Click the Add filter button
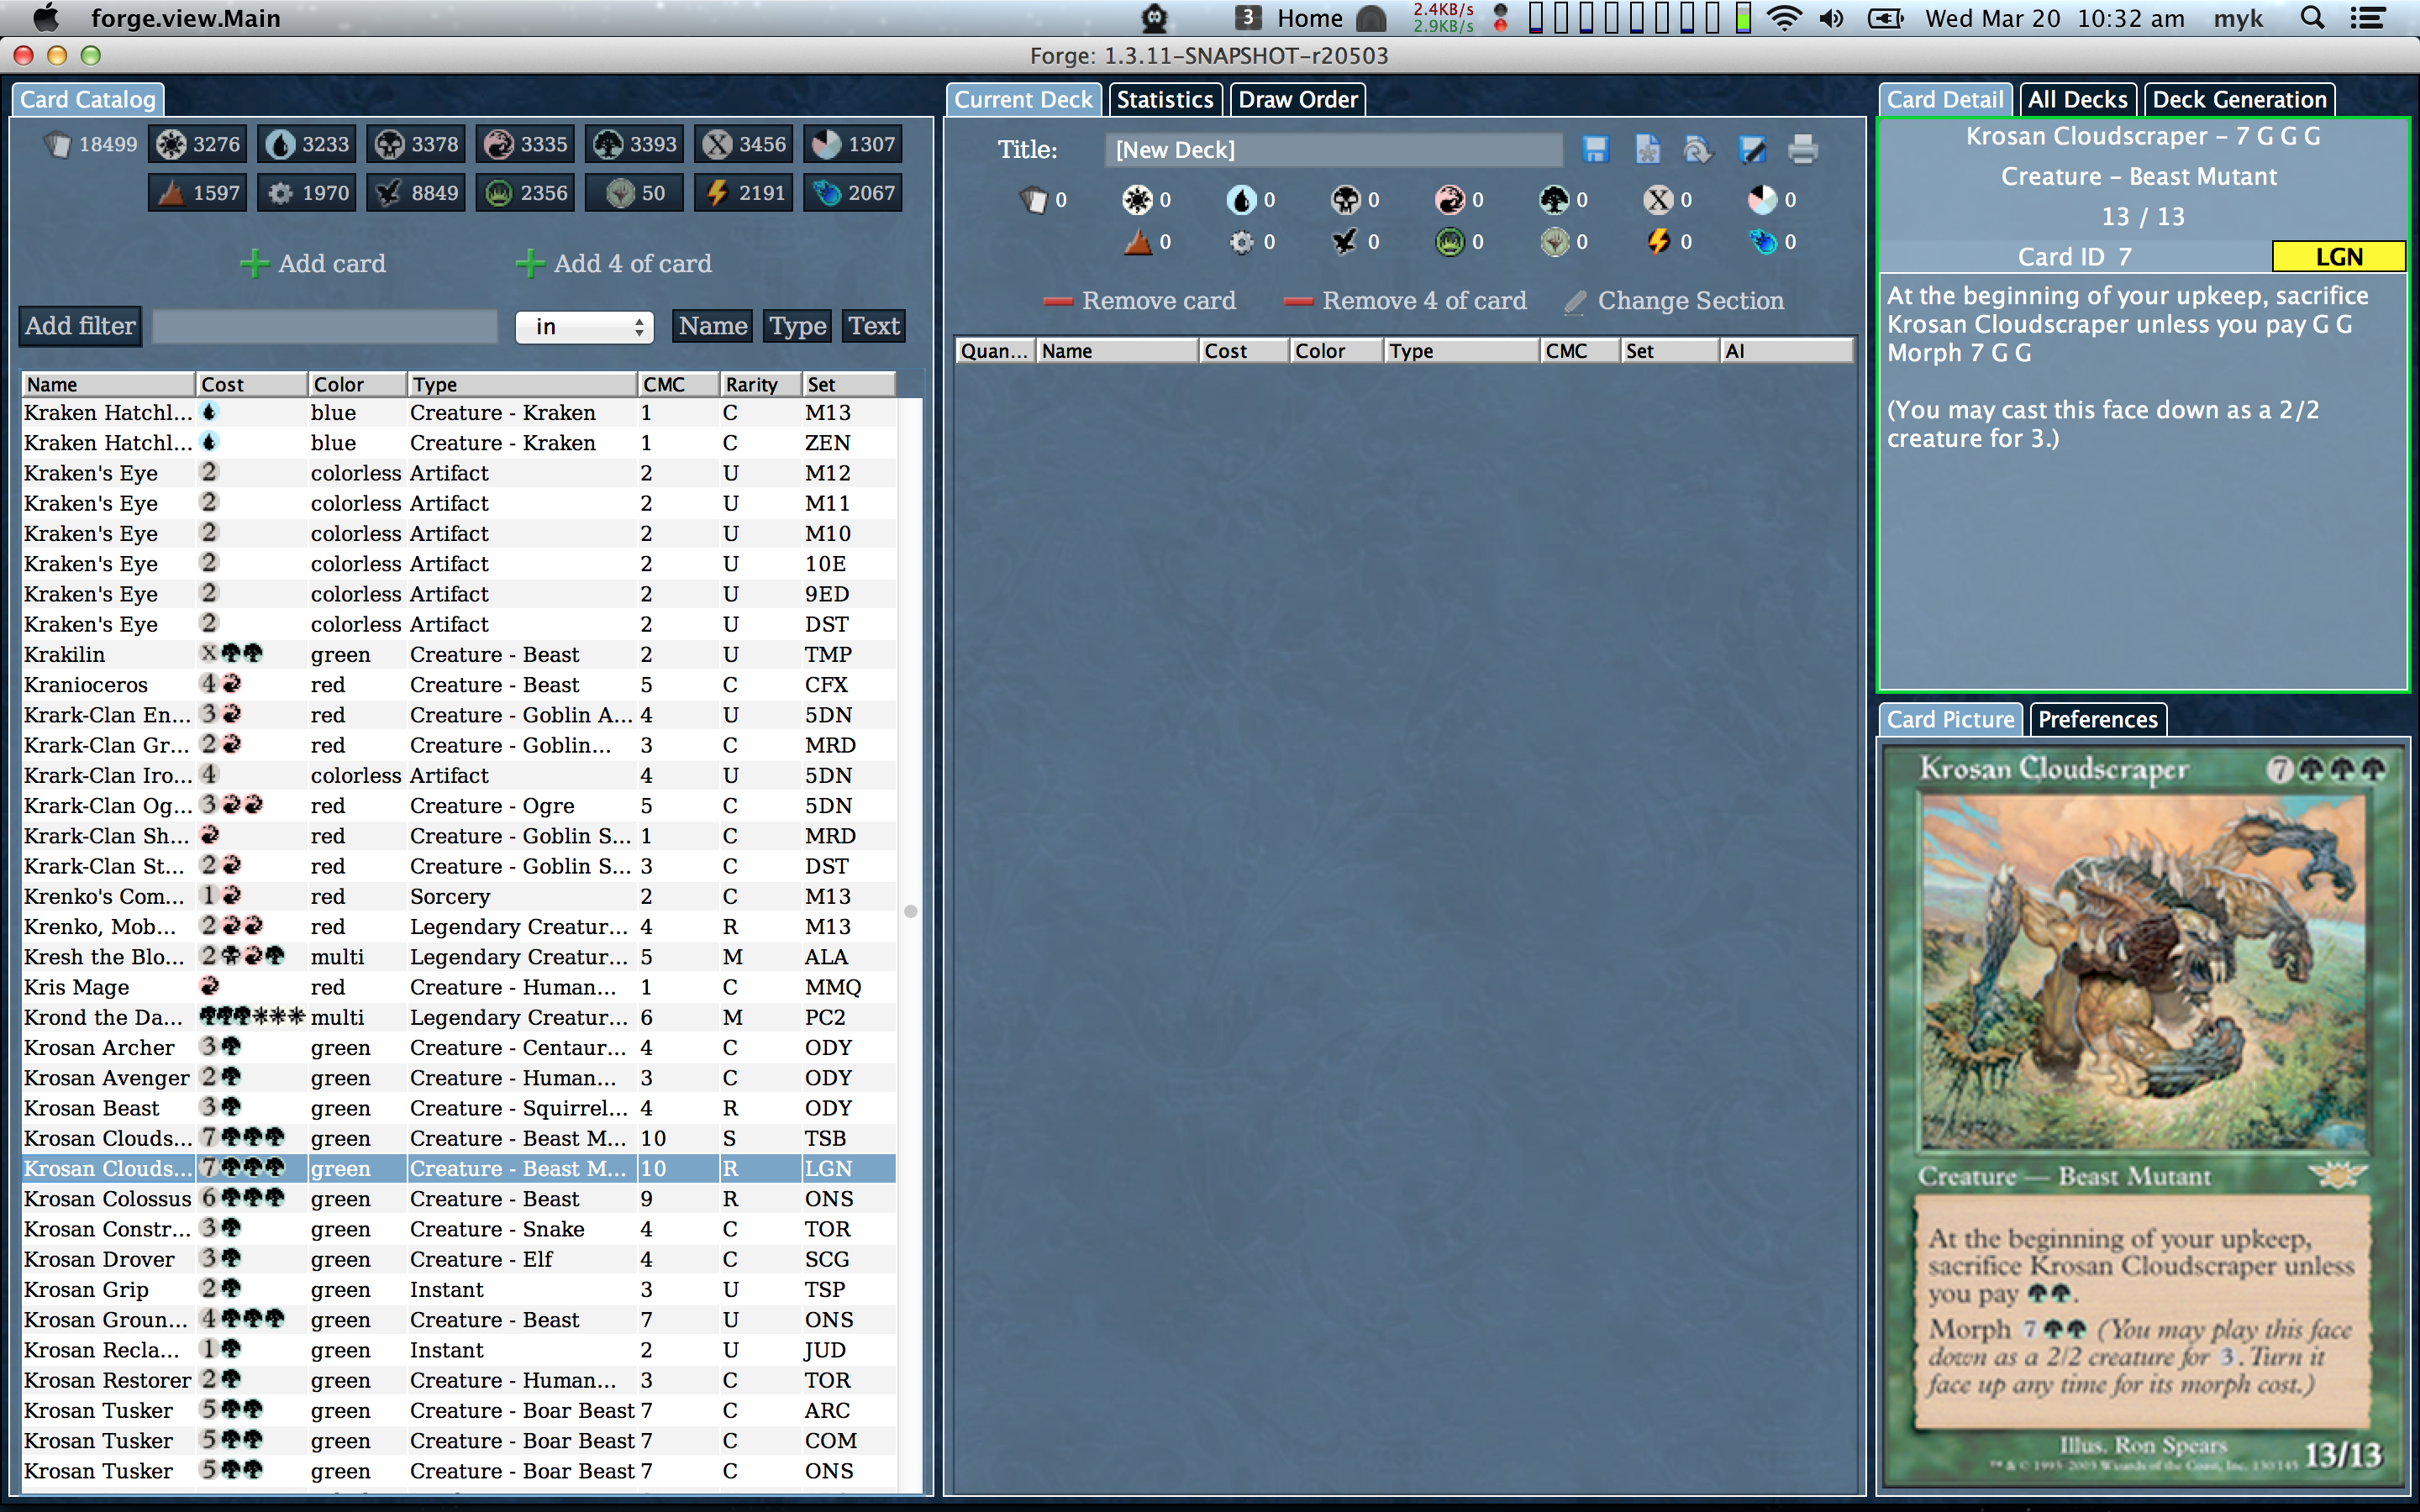 pos(80,326)
